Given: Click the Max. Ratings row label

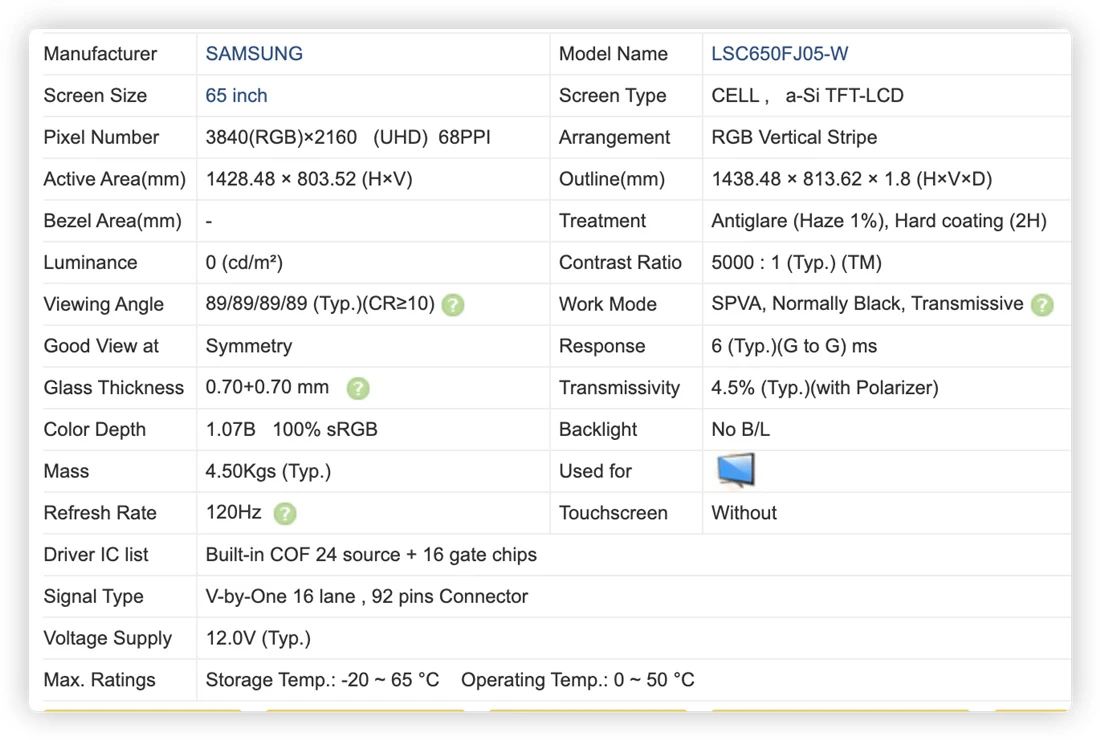Looking at the screenshot, I should [x=100, y=680].
